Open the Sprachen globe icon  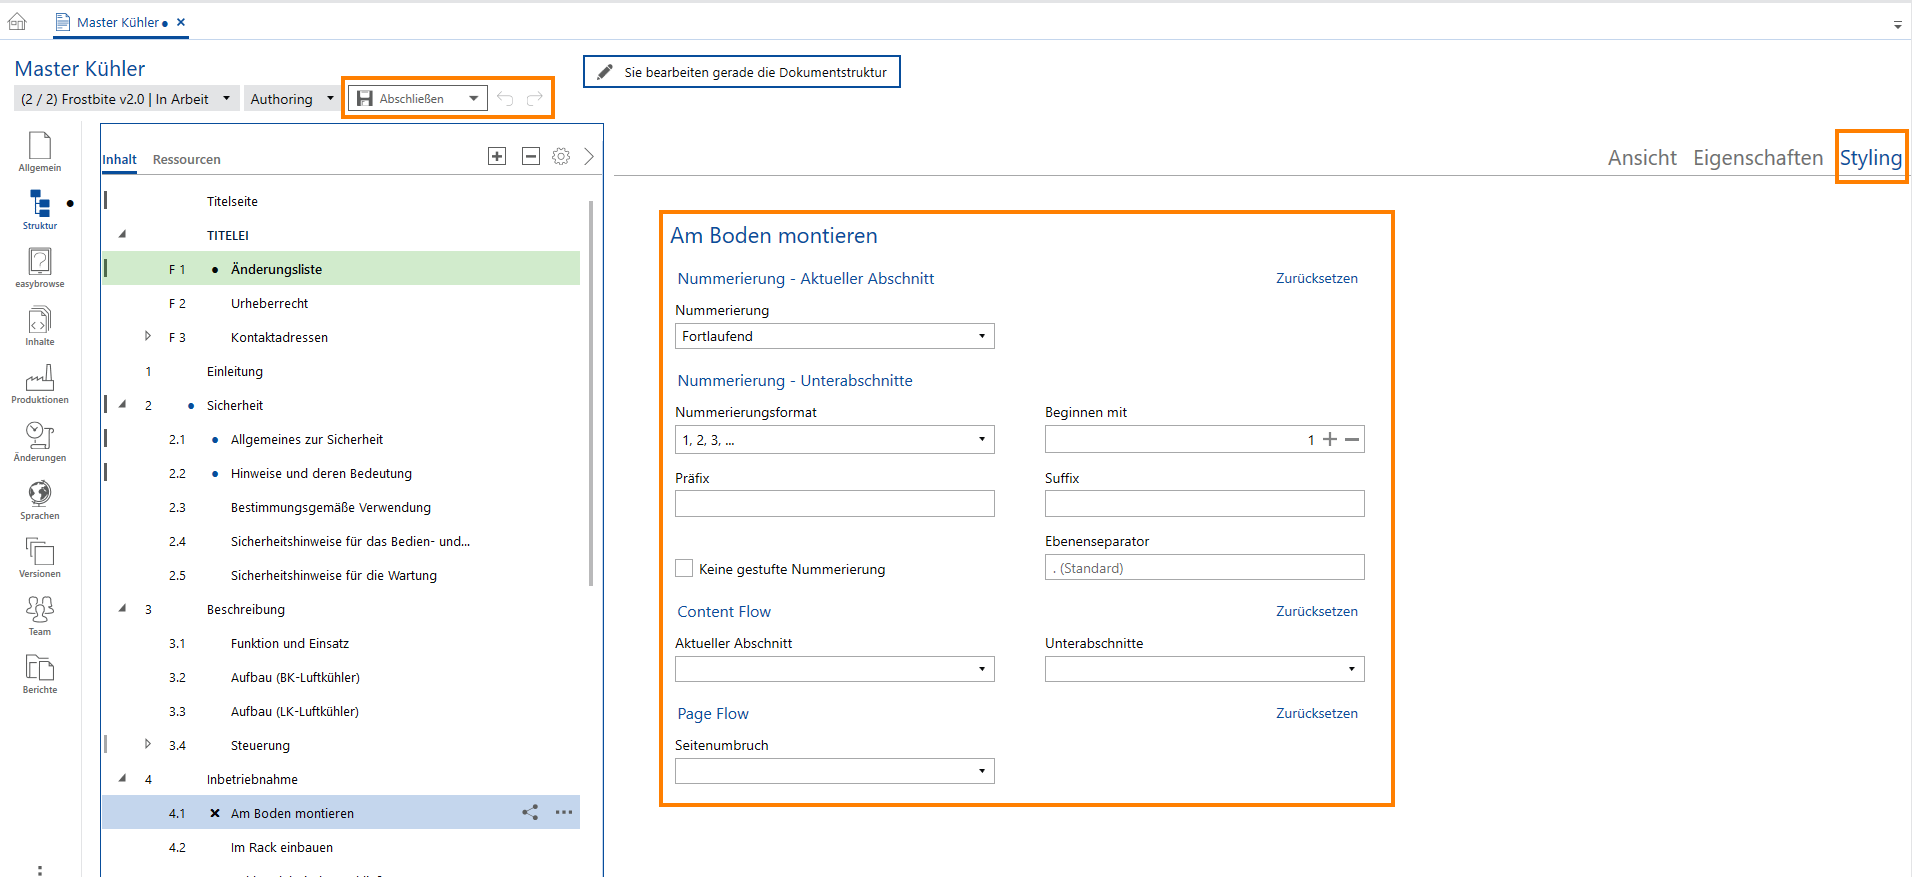[x=40, y=499]
